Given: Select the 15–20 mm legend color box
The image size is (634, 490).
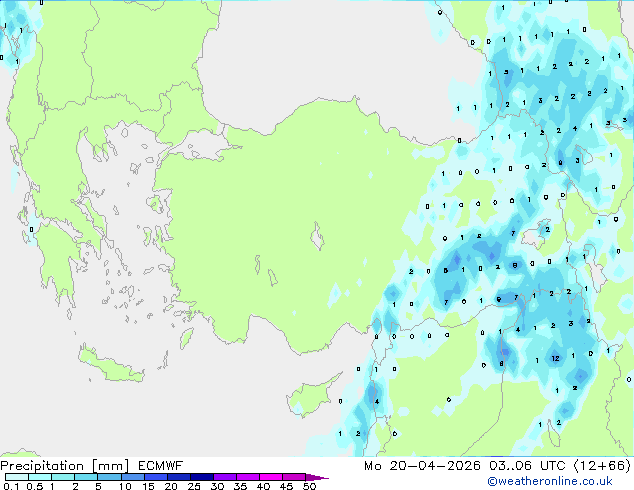Looking at the screenshot, I should pyautogui.click(x=155, y=477).
